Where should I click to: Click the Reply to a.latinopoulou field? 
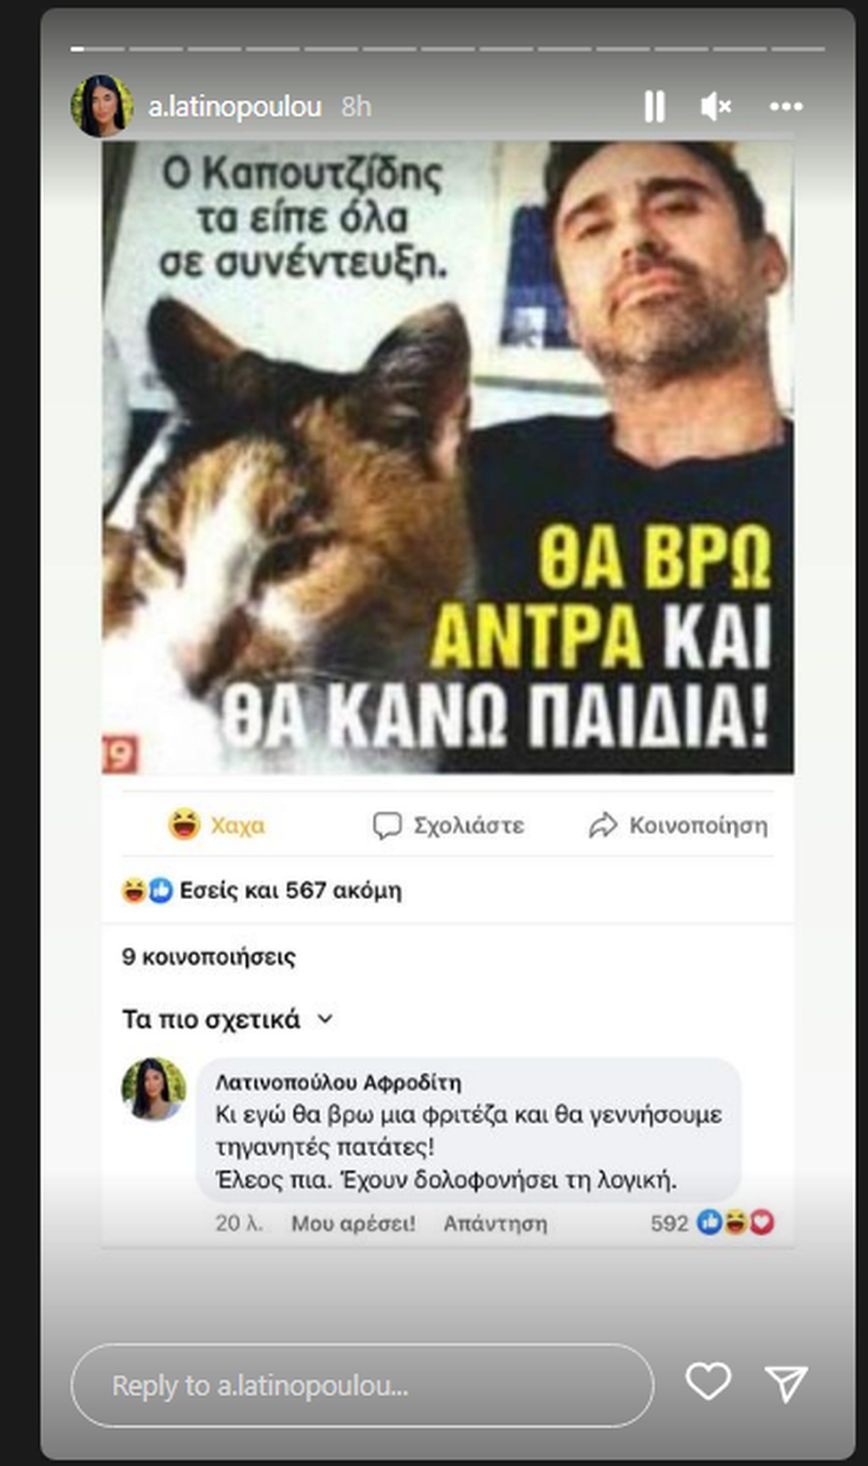click(x=362, y=1386)
